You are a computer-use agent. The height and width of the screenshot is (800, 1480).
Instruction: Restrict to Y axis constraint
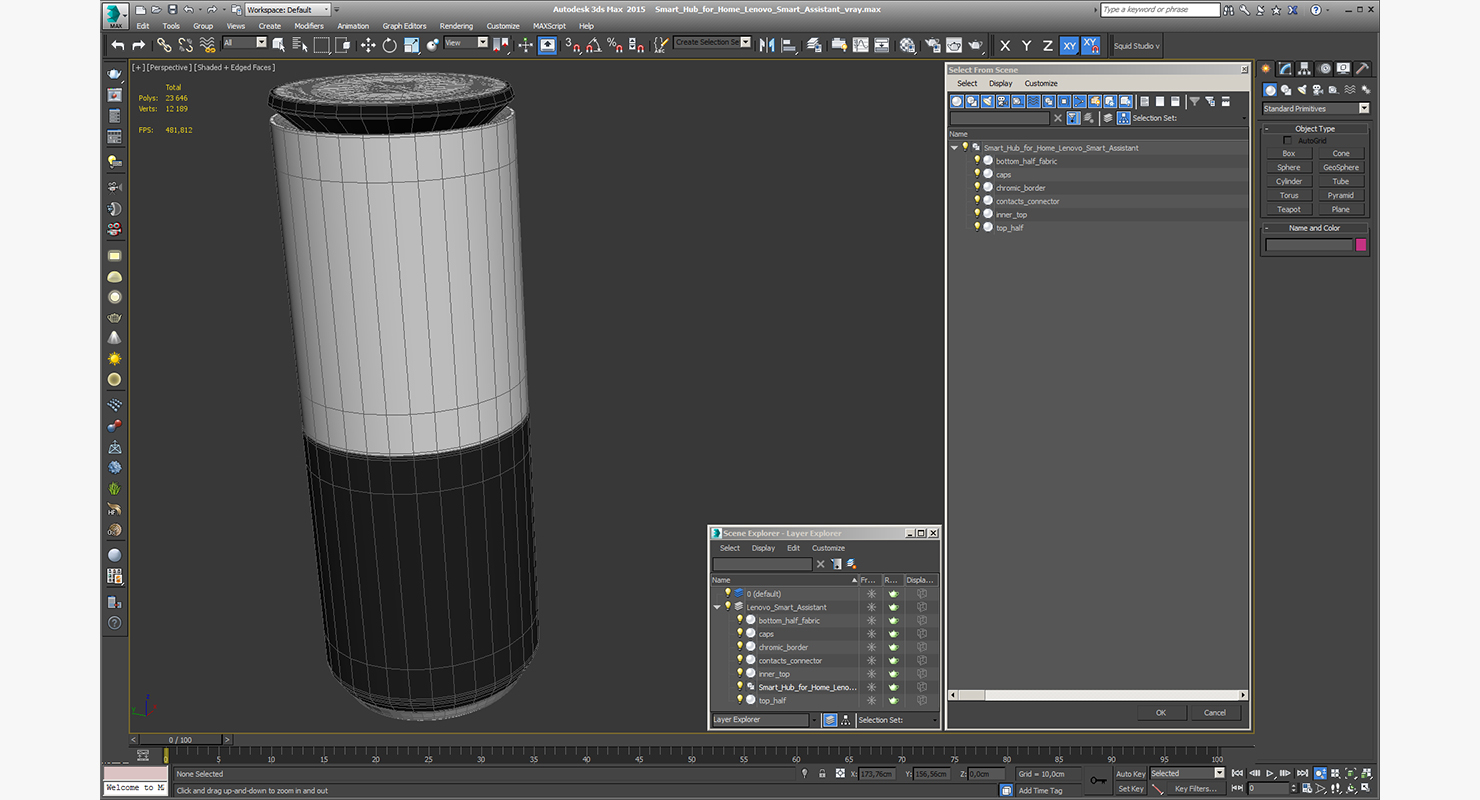tap(1027, 46)
